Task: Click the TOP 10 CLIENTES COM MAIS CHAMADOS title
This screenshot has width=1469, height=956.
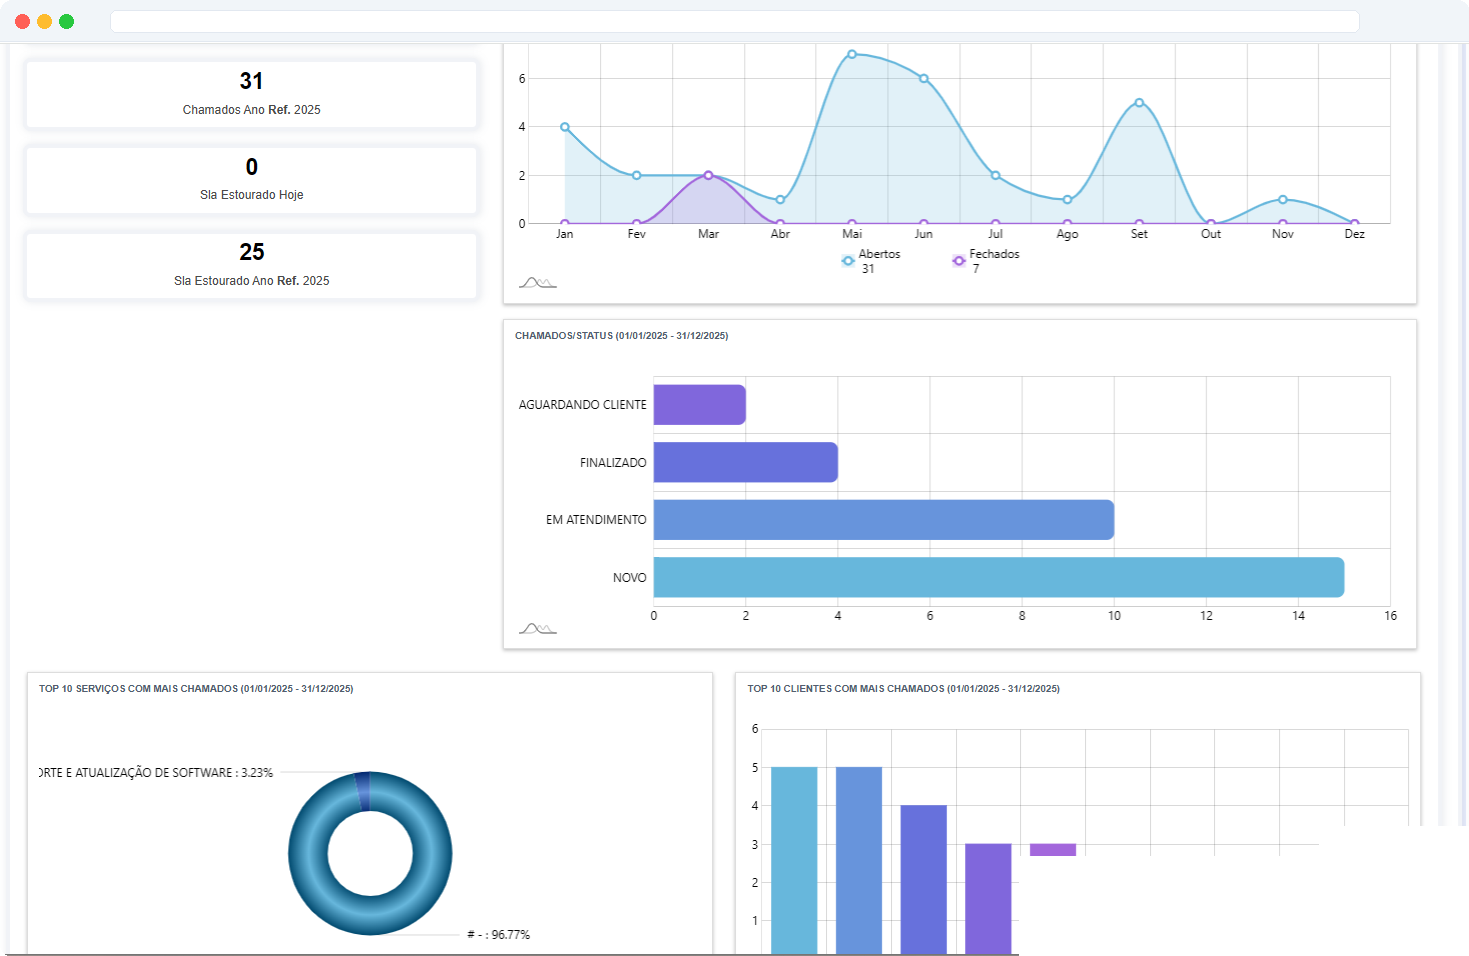Action: [x=904, y=689]
